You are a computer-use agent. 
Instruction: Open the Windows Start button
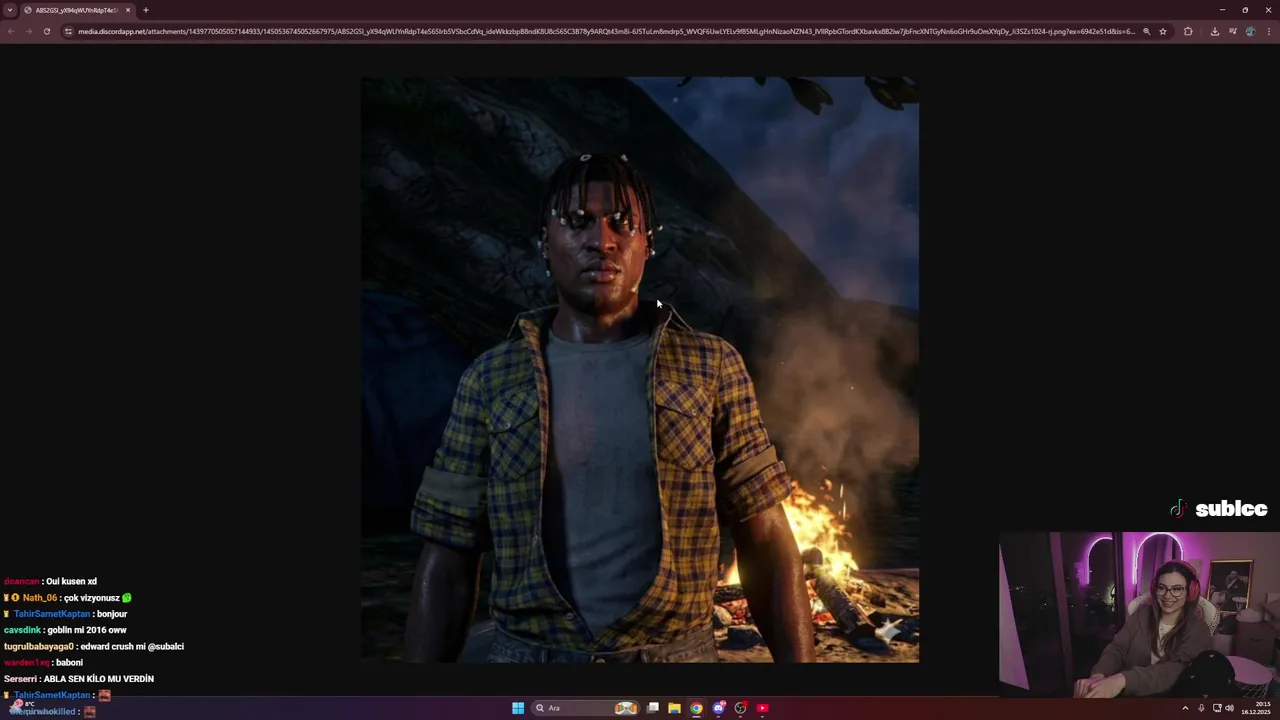[518, 708]
